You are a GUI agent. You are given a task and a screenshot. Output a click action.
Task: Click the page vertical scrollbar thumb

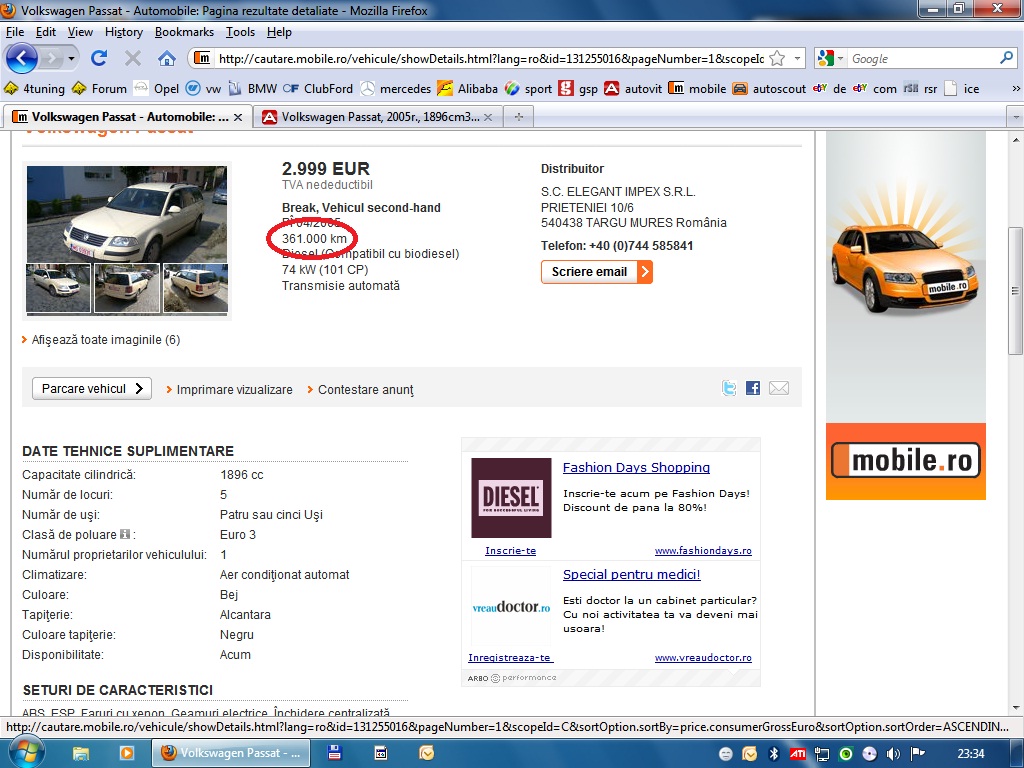1016,291
